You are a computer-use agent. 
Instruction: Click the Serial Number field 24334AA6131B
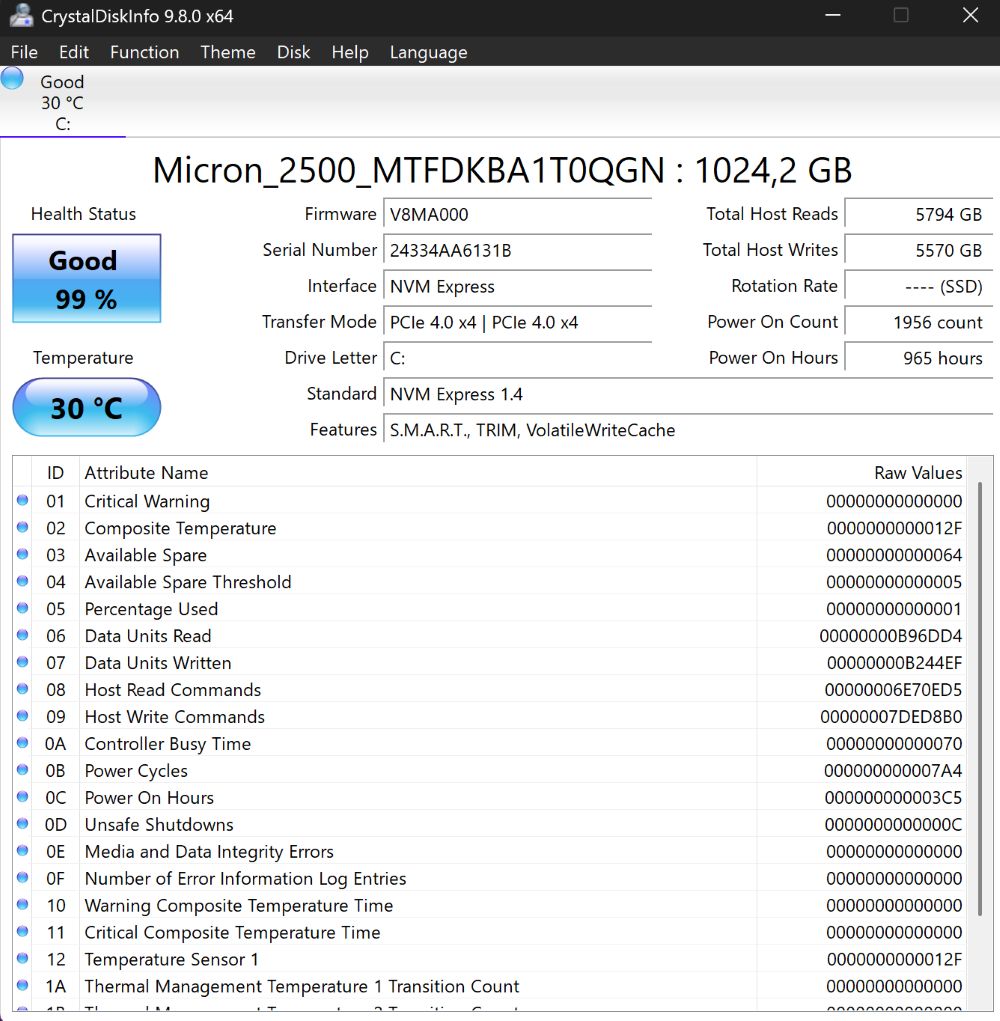[x=518, y=250]
